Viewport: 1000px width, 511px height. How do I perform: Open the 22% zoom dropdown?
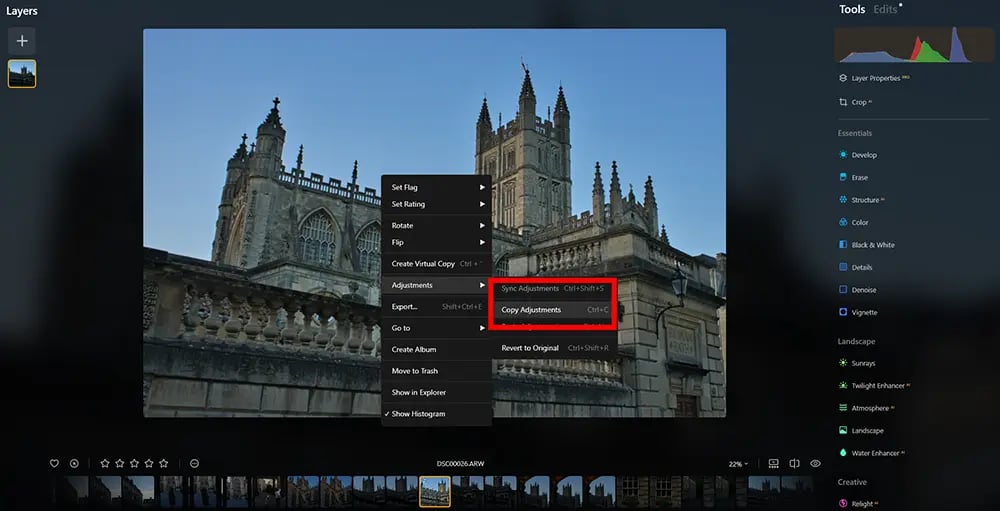(739, 464)
